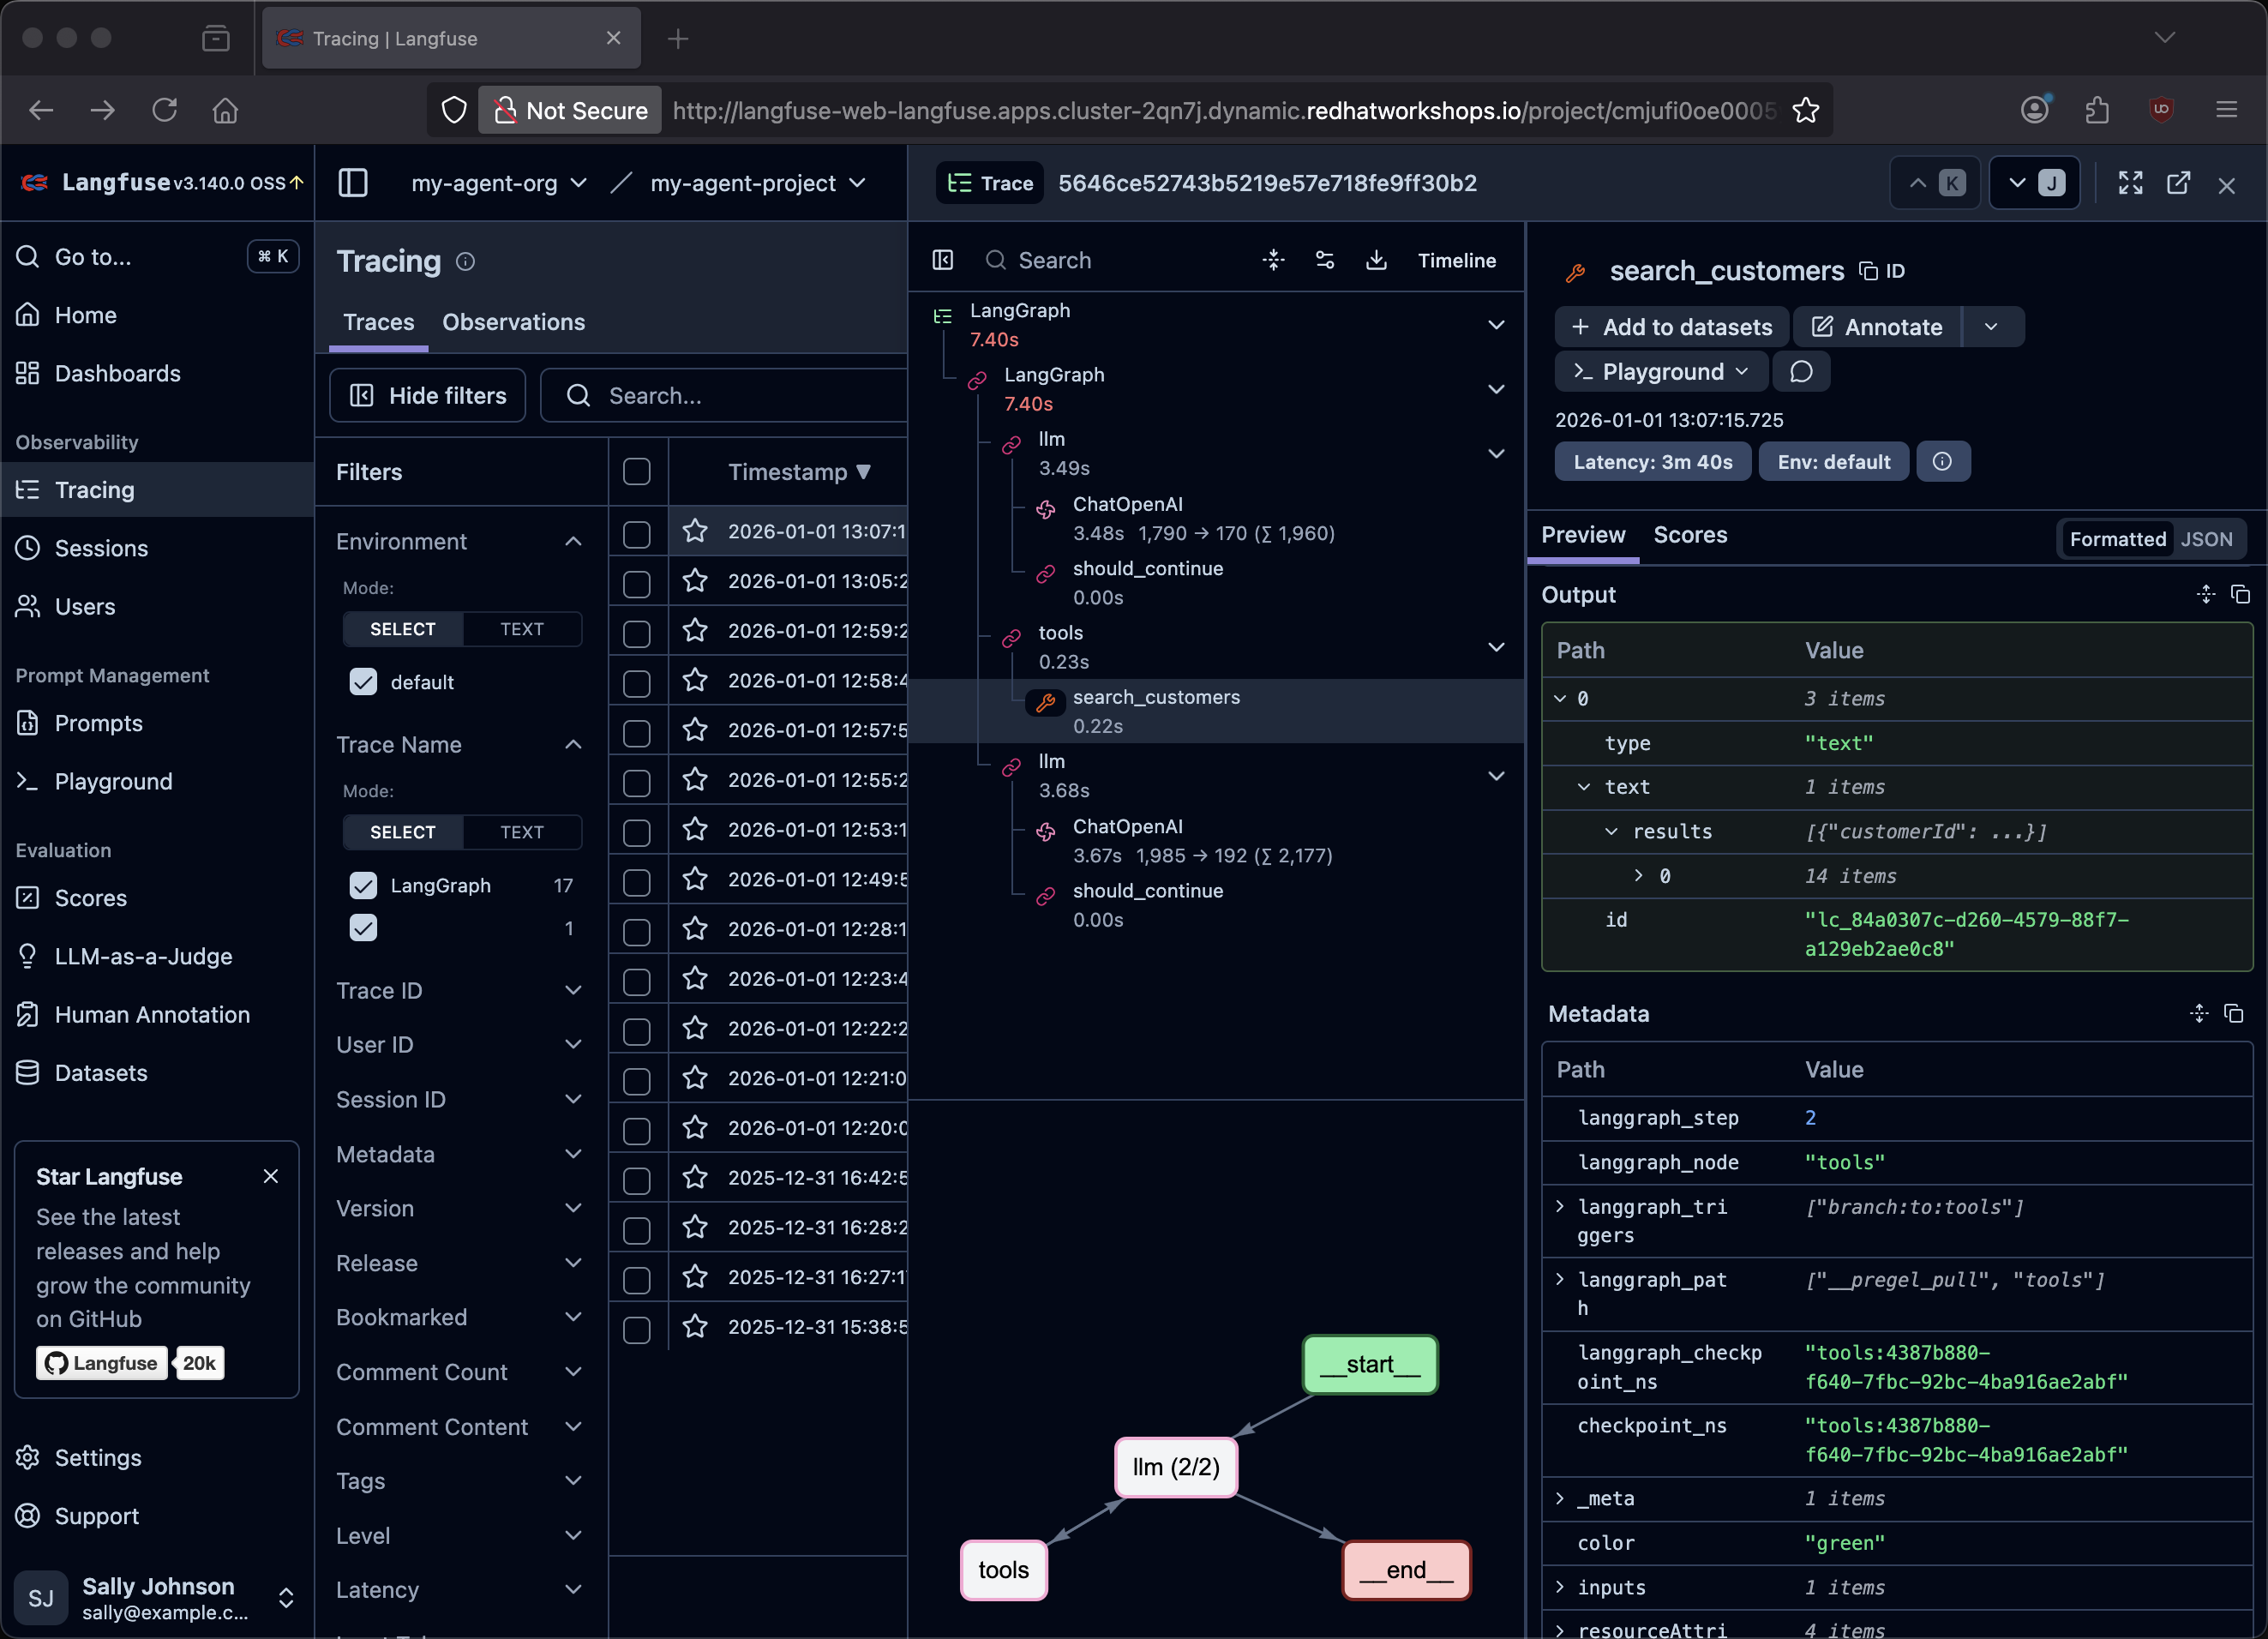Tick the select-all traces checkbox

click(637, 472)
